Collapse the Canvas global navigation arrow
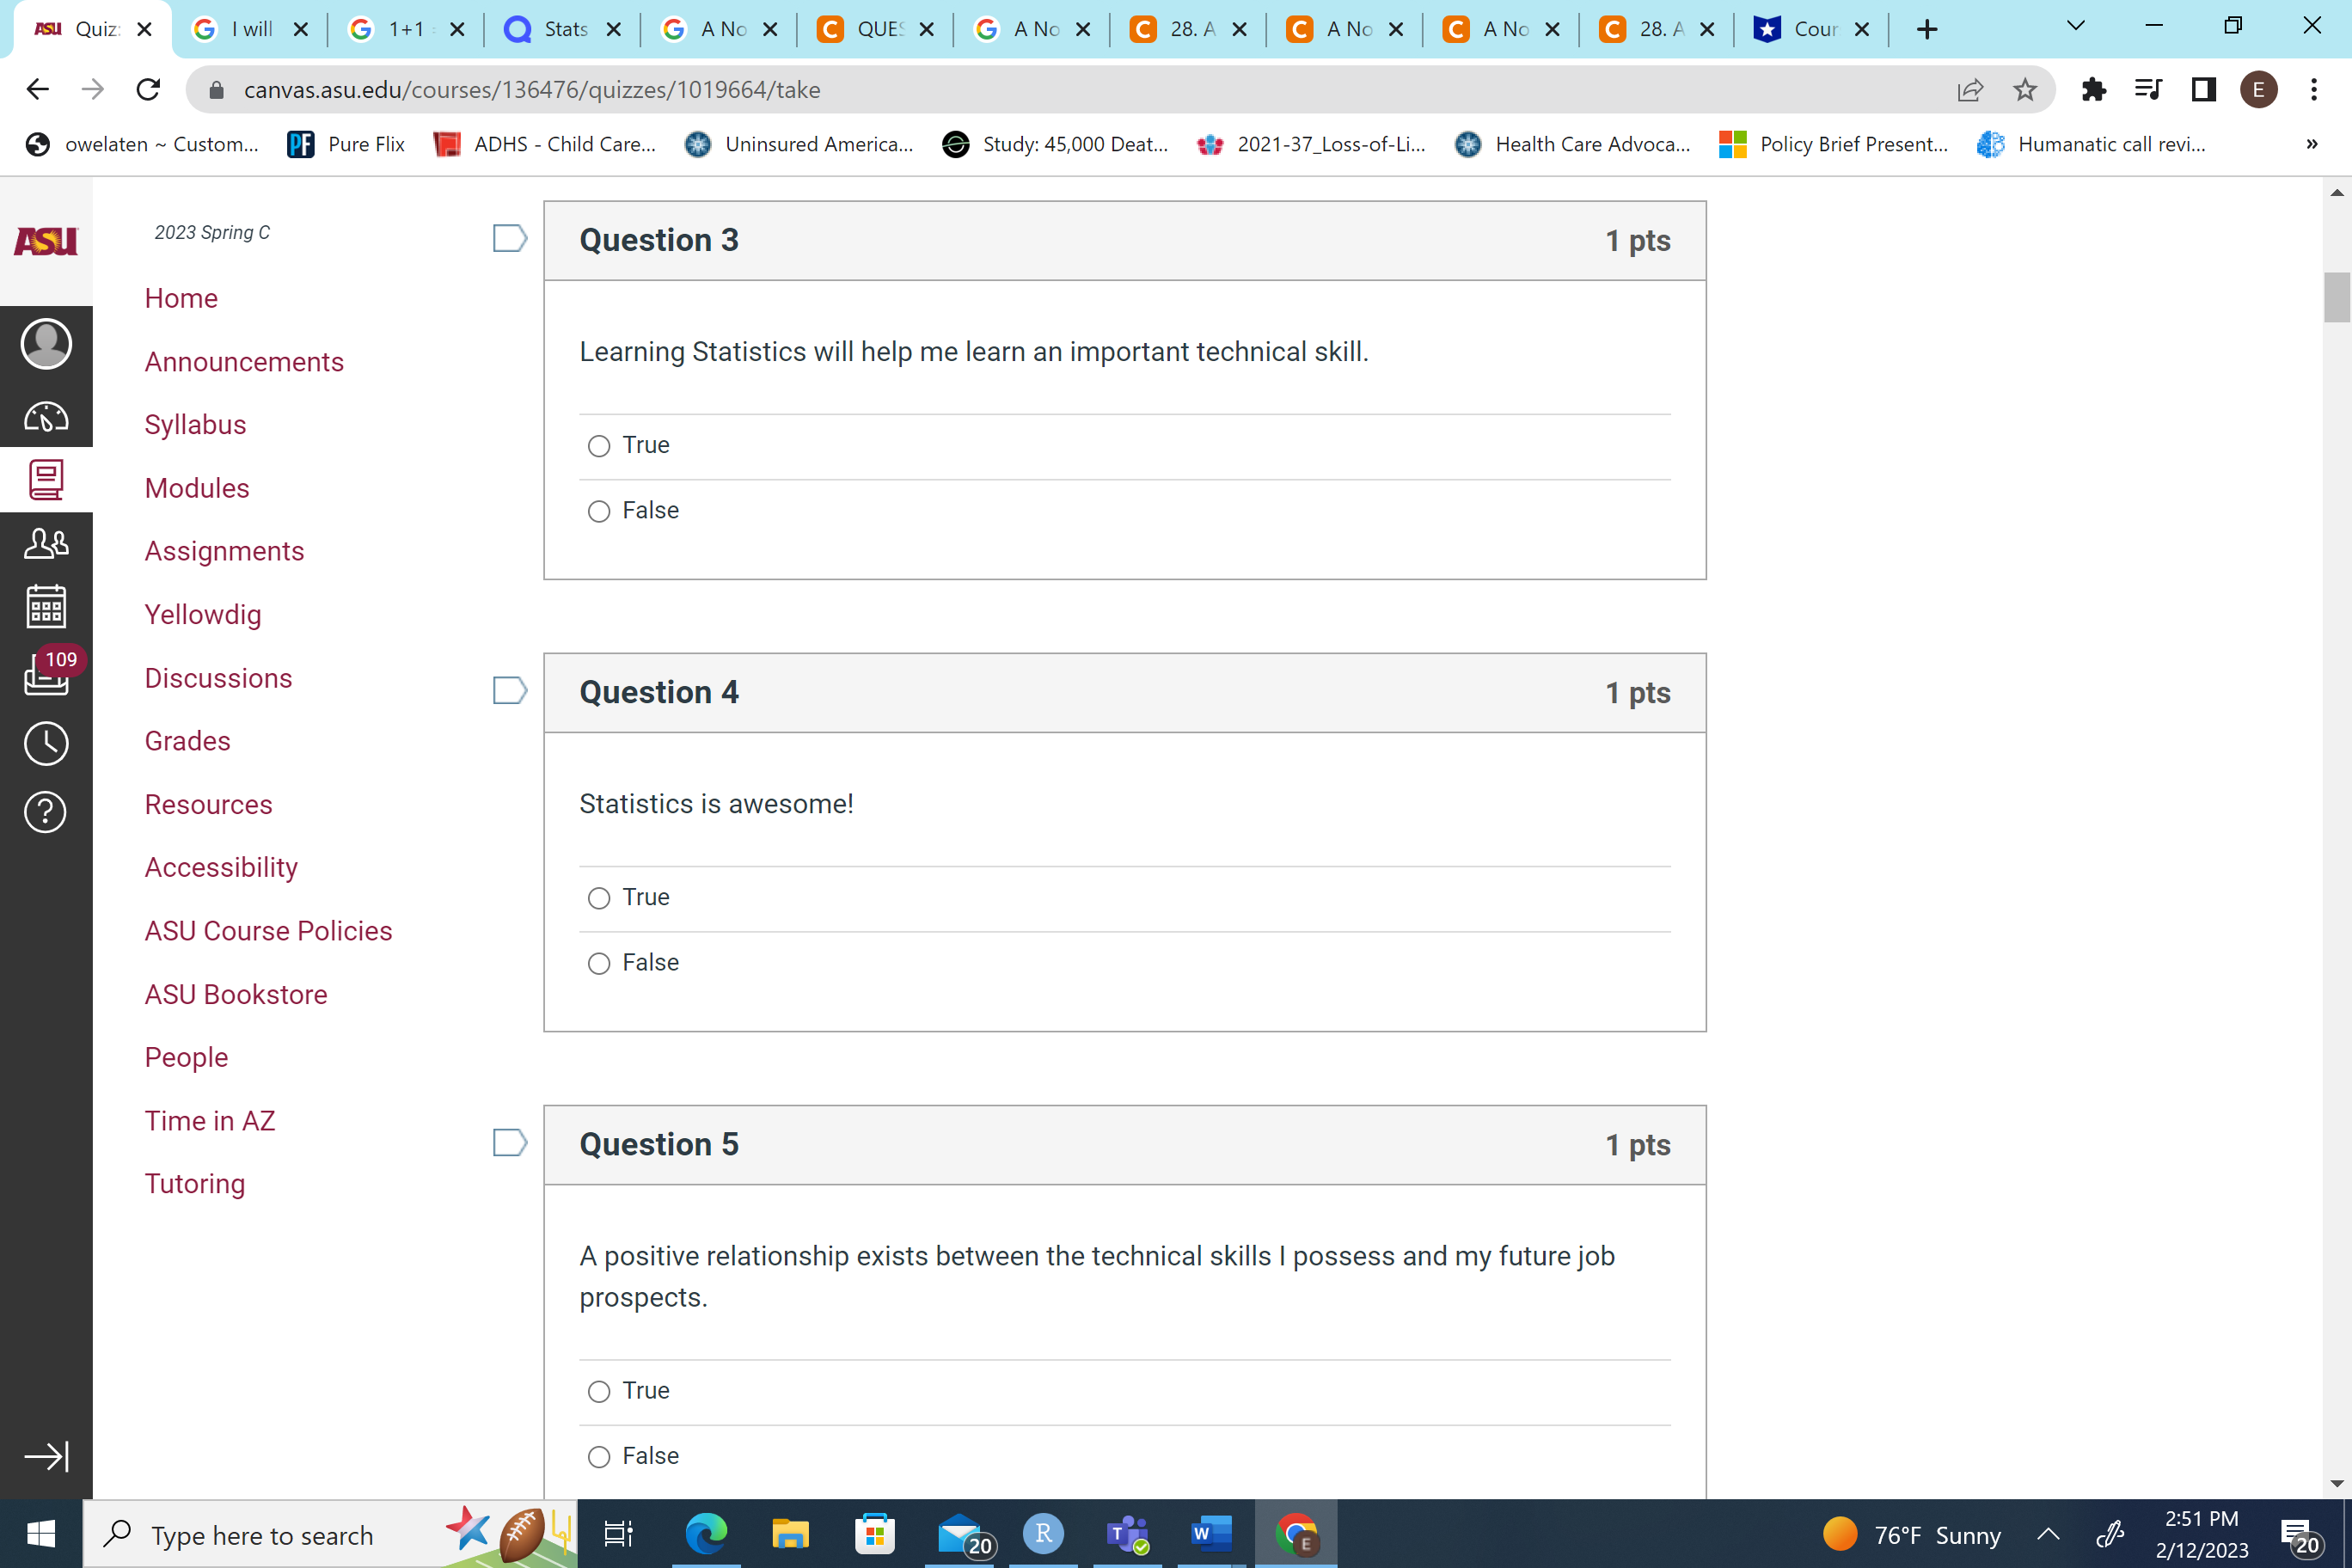Viewport: 2352px width, 1568px height. click(x=46, y=1456)
